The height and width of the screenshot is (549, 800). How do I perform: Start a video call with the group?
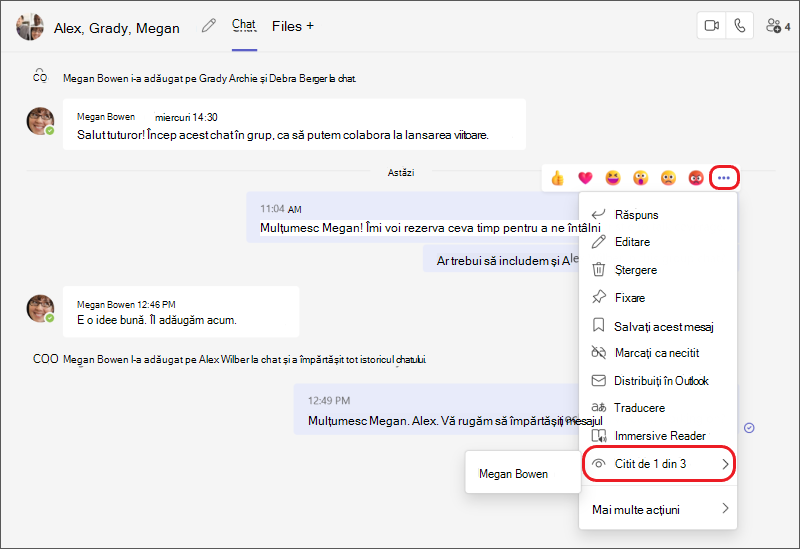click(711, 26)
